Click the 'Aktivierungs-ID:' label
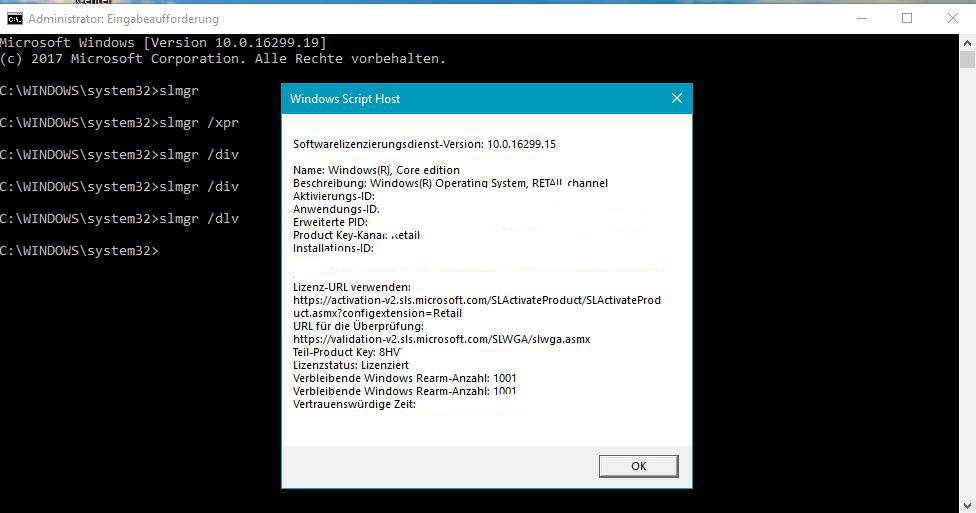 (x=334, y=196)
